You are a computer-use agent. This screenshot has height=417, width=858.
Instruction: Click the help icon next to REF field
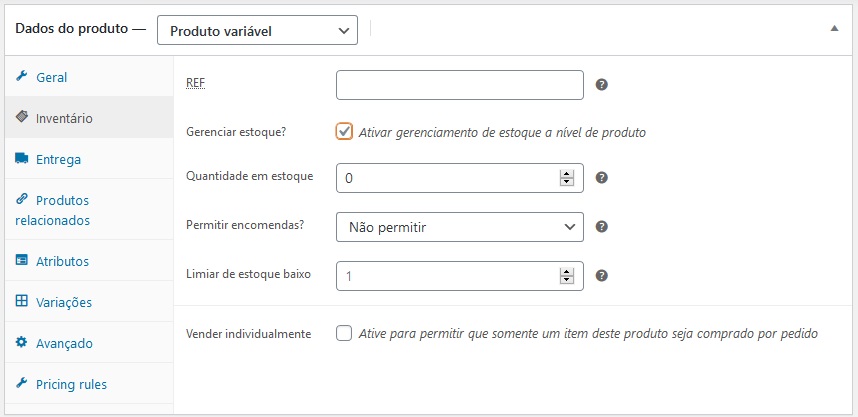[x=601, y=85]
